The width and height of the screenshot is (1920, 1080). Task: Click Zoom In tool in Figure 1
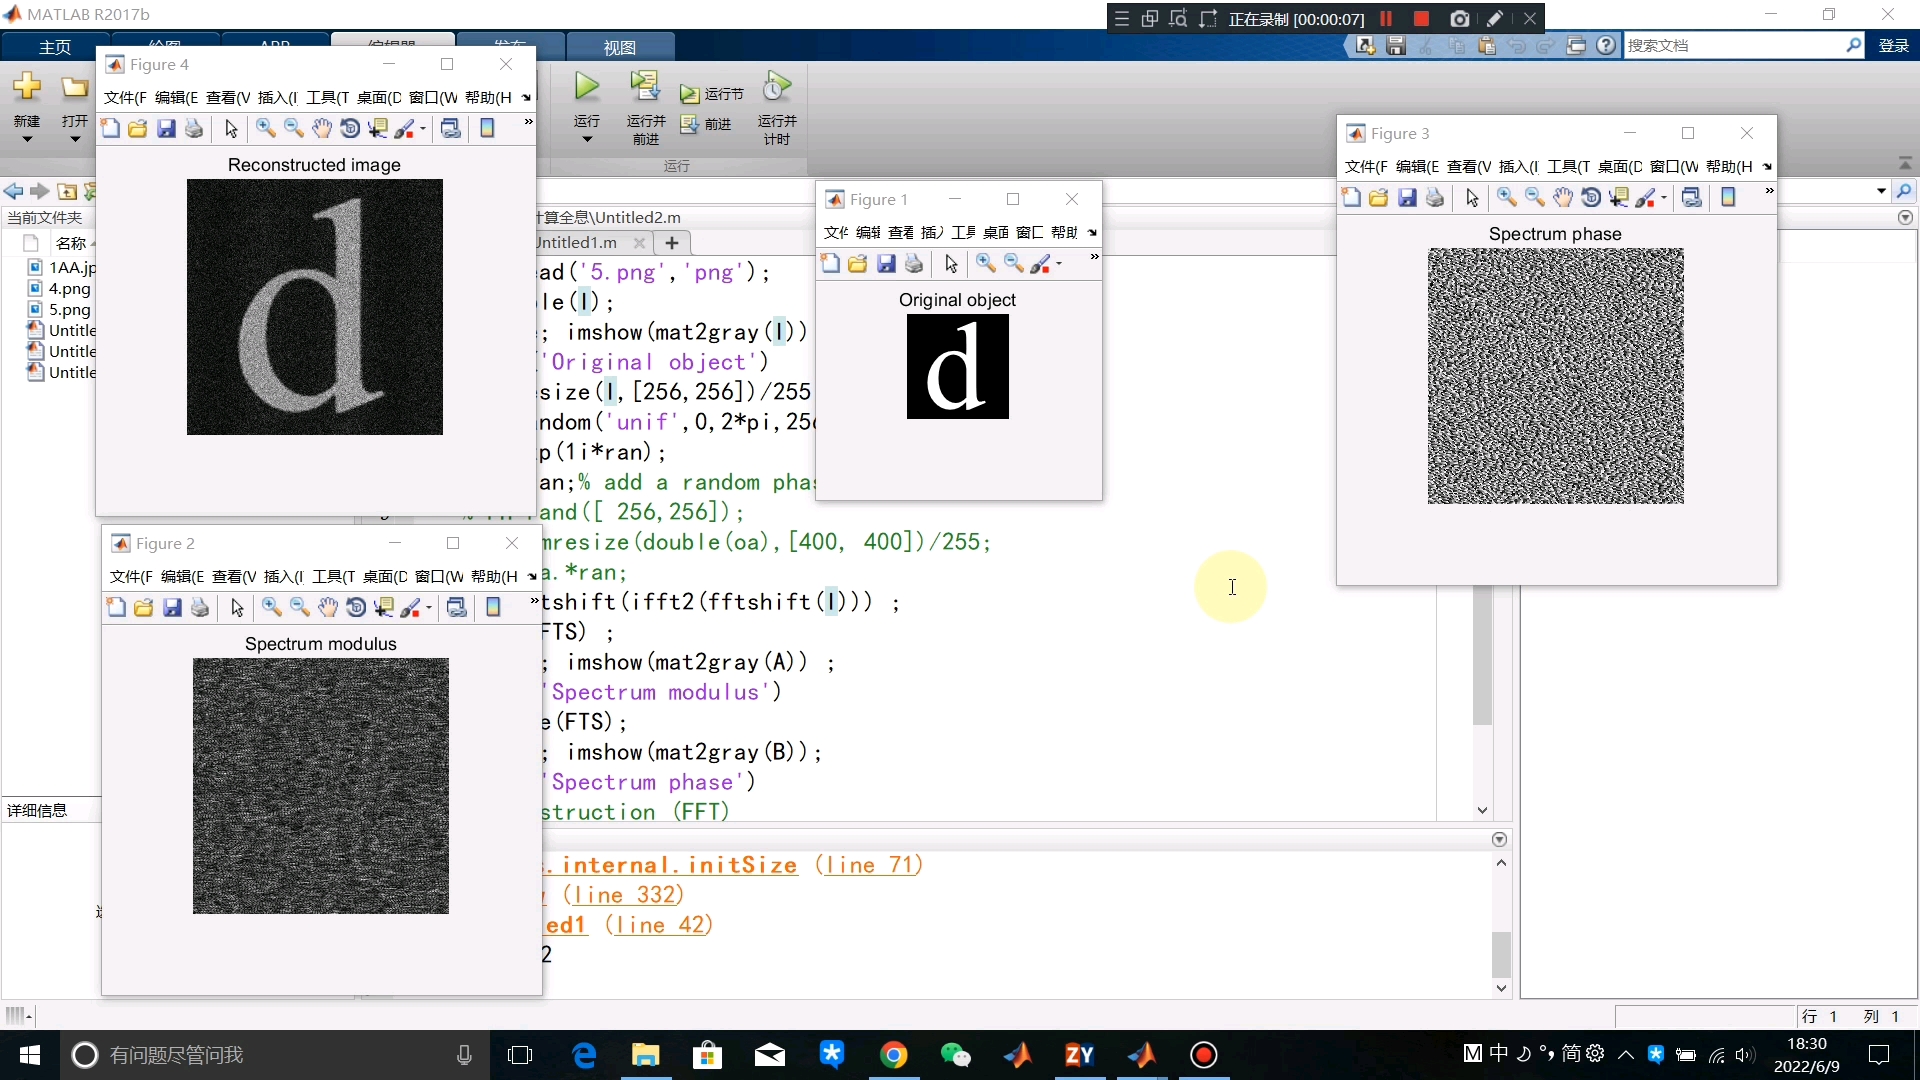[986, 263]
